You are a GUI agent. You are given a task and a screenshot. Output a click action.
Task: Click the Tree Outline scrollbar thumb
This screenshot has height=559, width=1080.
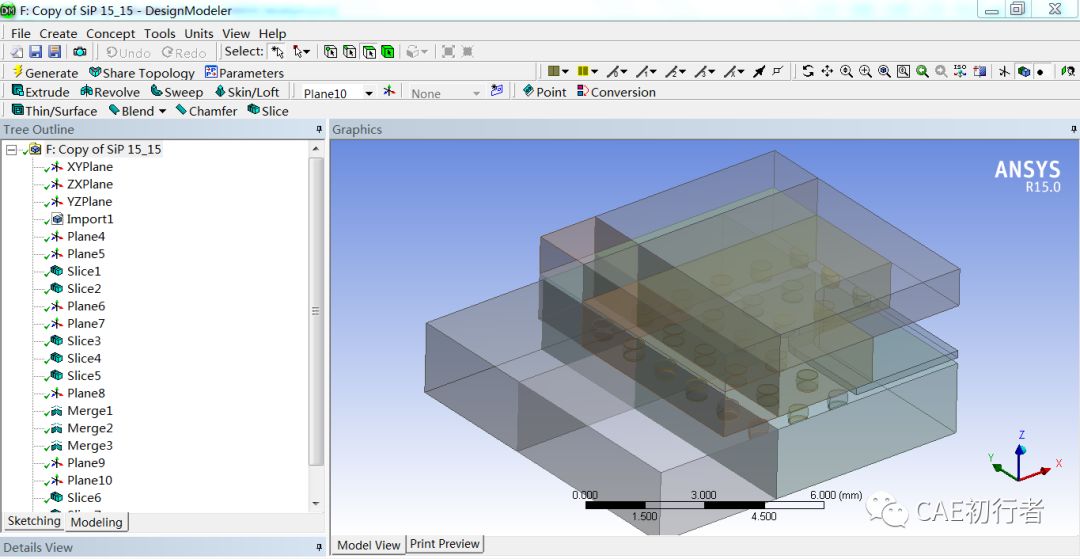click(315, 311)
